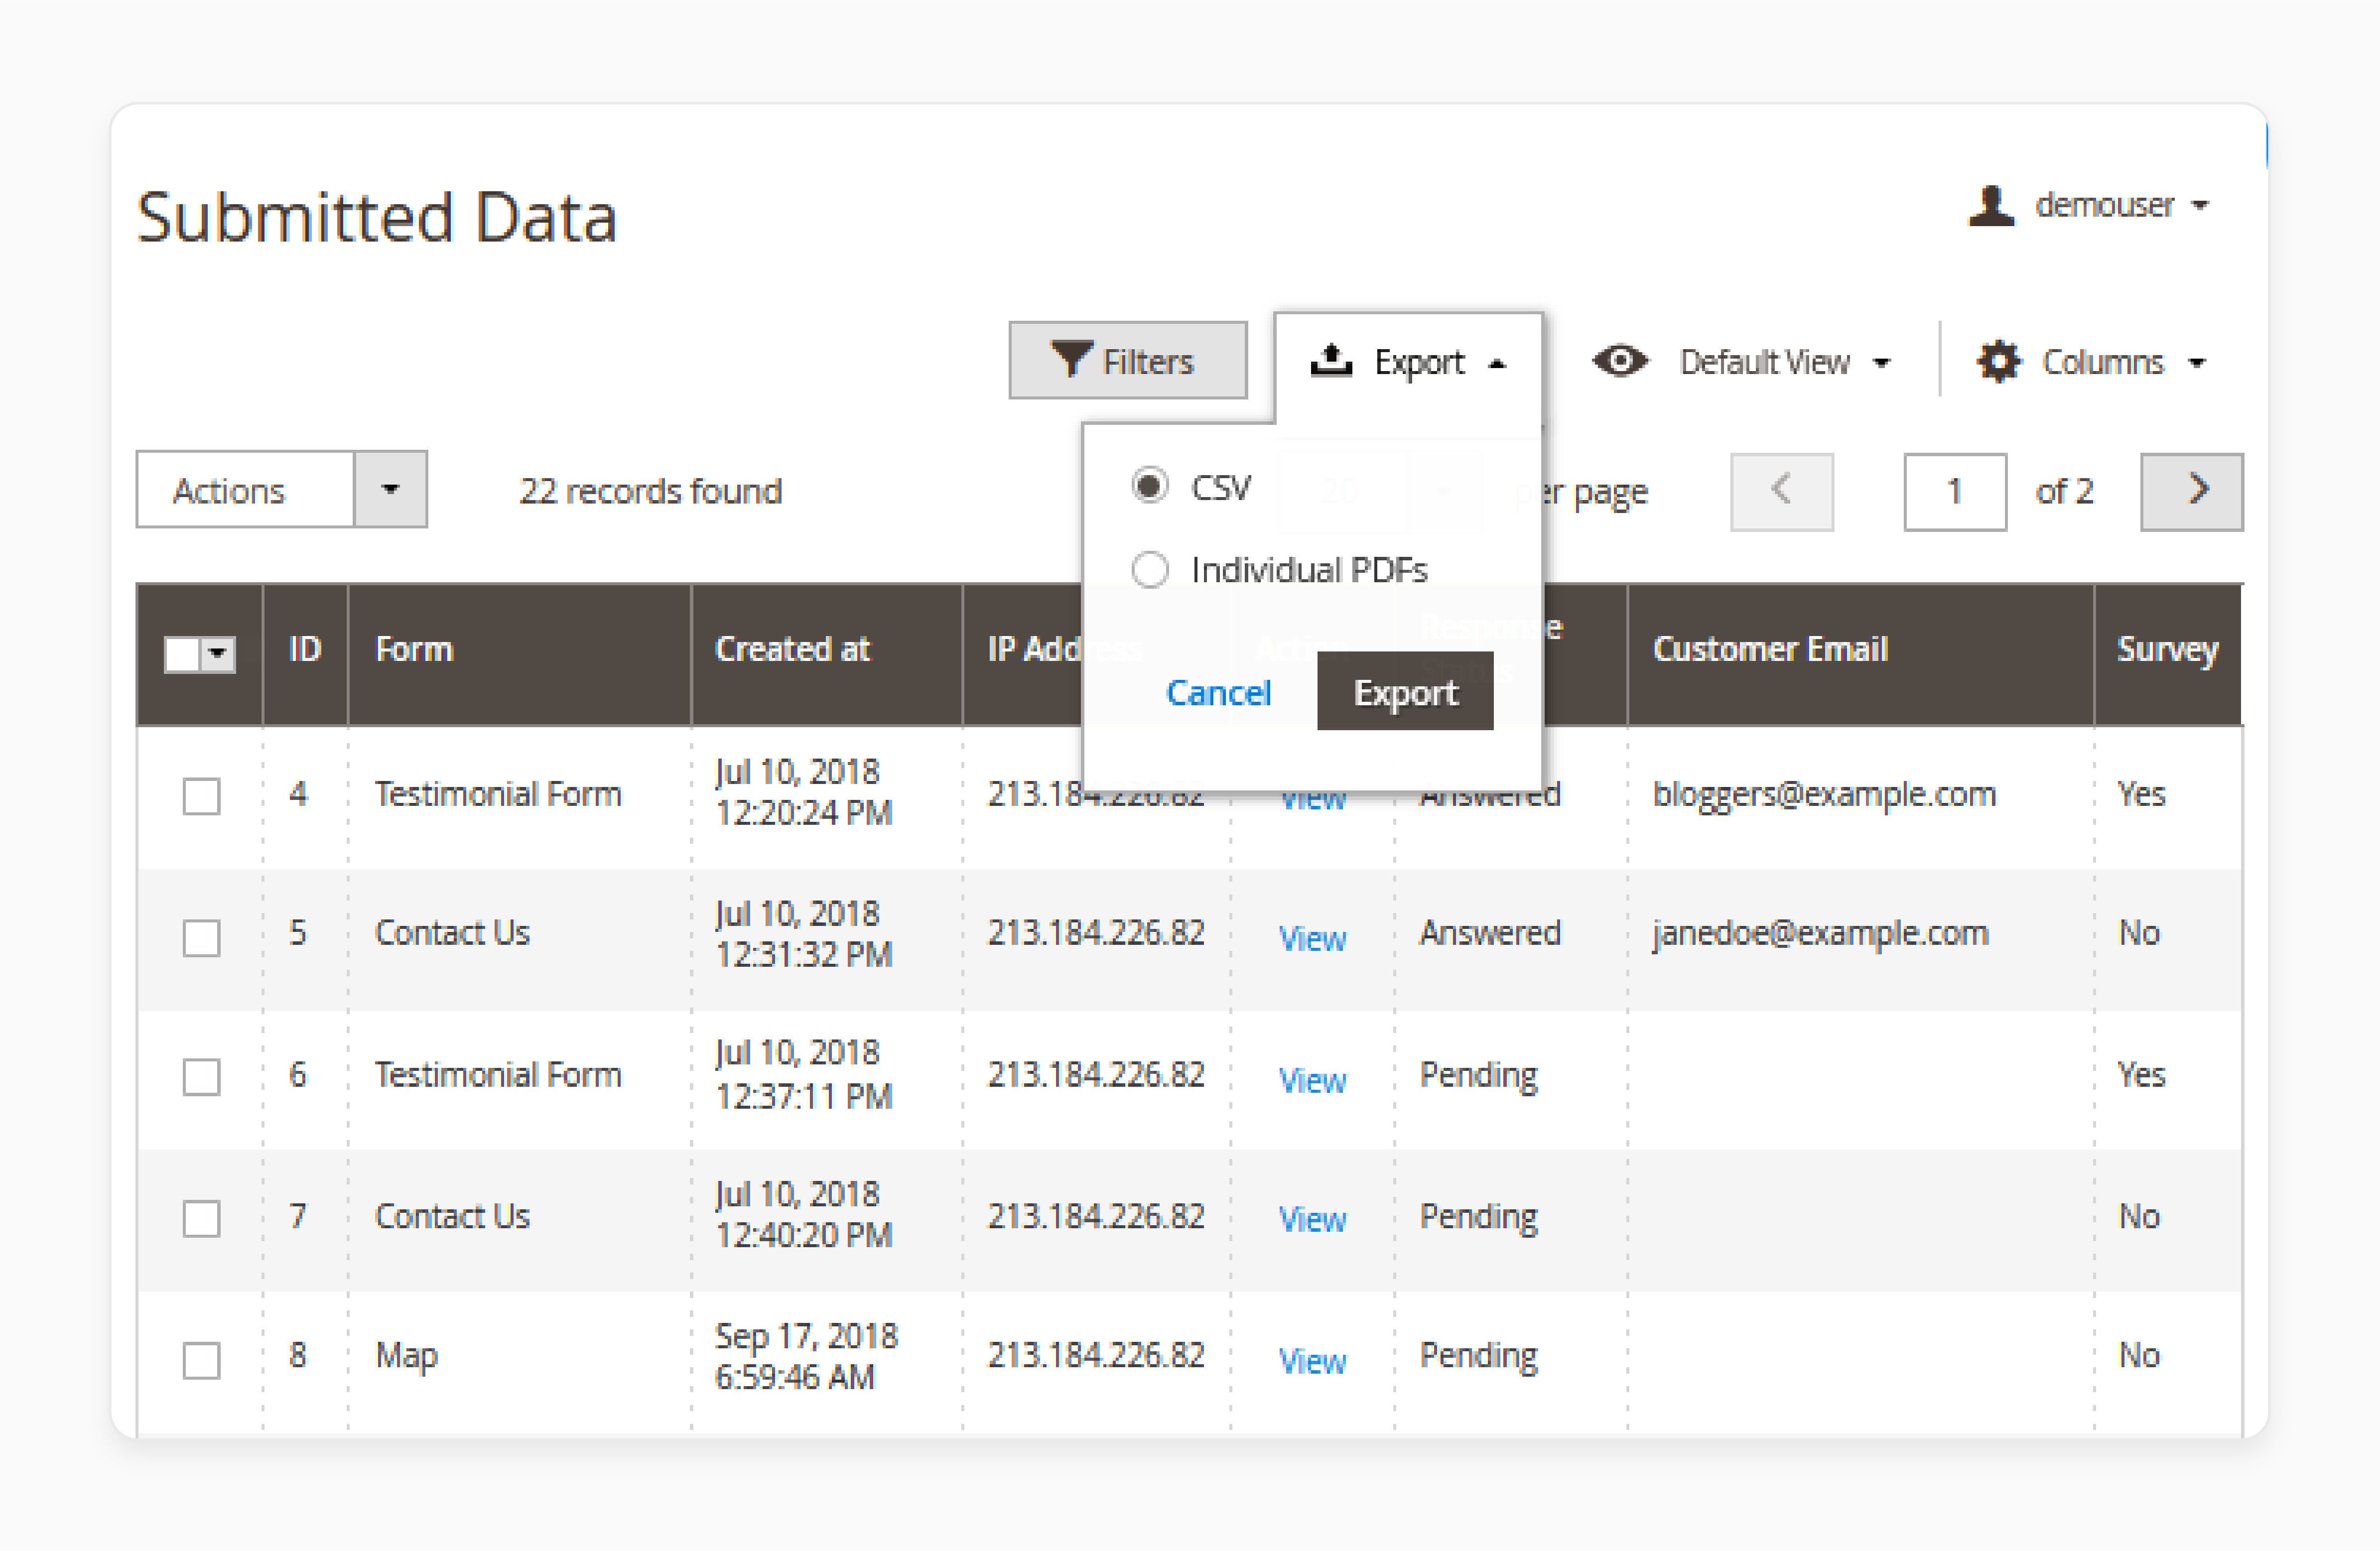
Task: Click the 'Map' form cell
Action: (406, 1356)
